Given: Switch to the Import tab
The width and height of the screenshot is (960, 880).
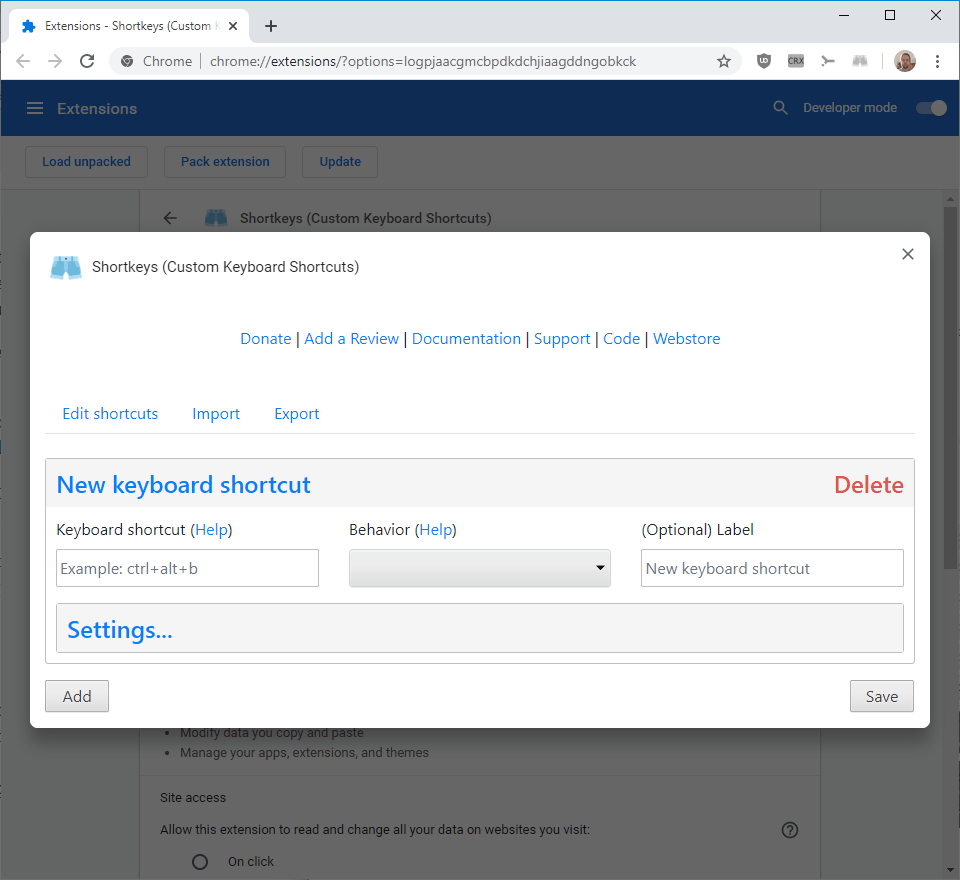Looking at the screenshot, I should pos(216,414).
